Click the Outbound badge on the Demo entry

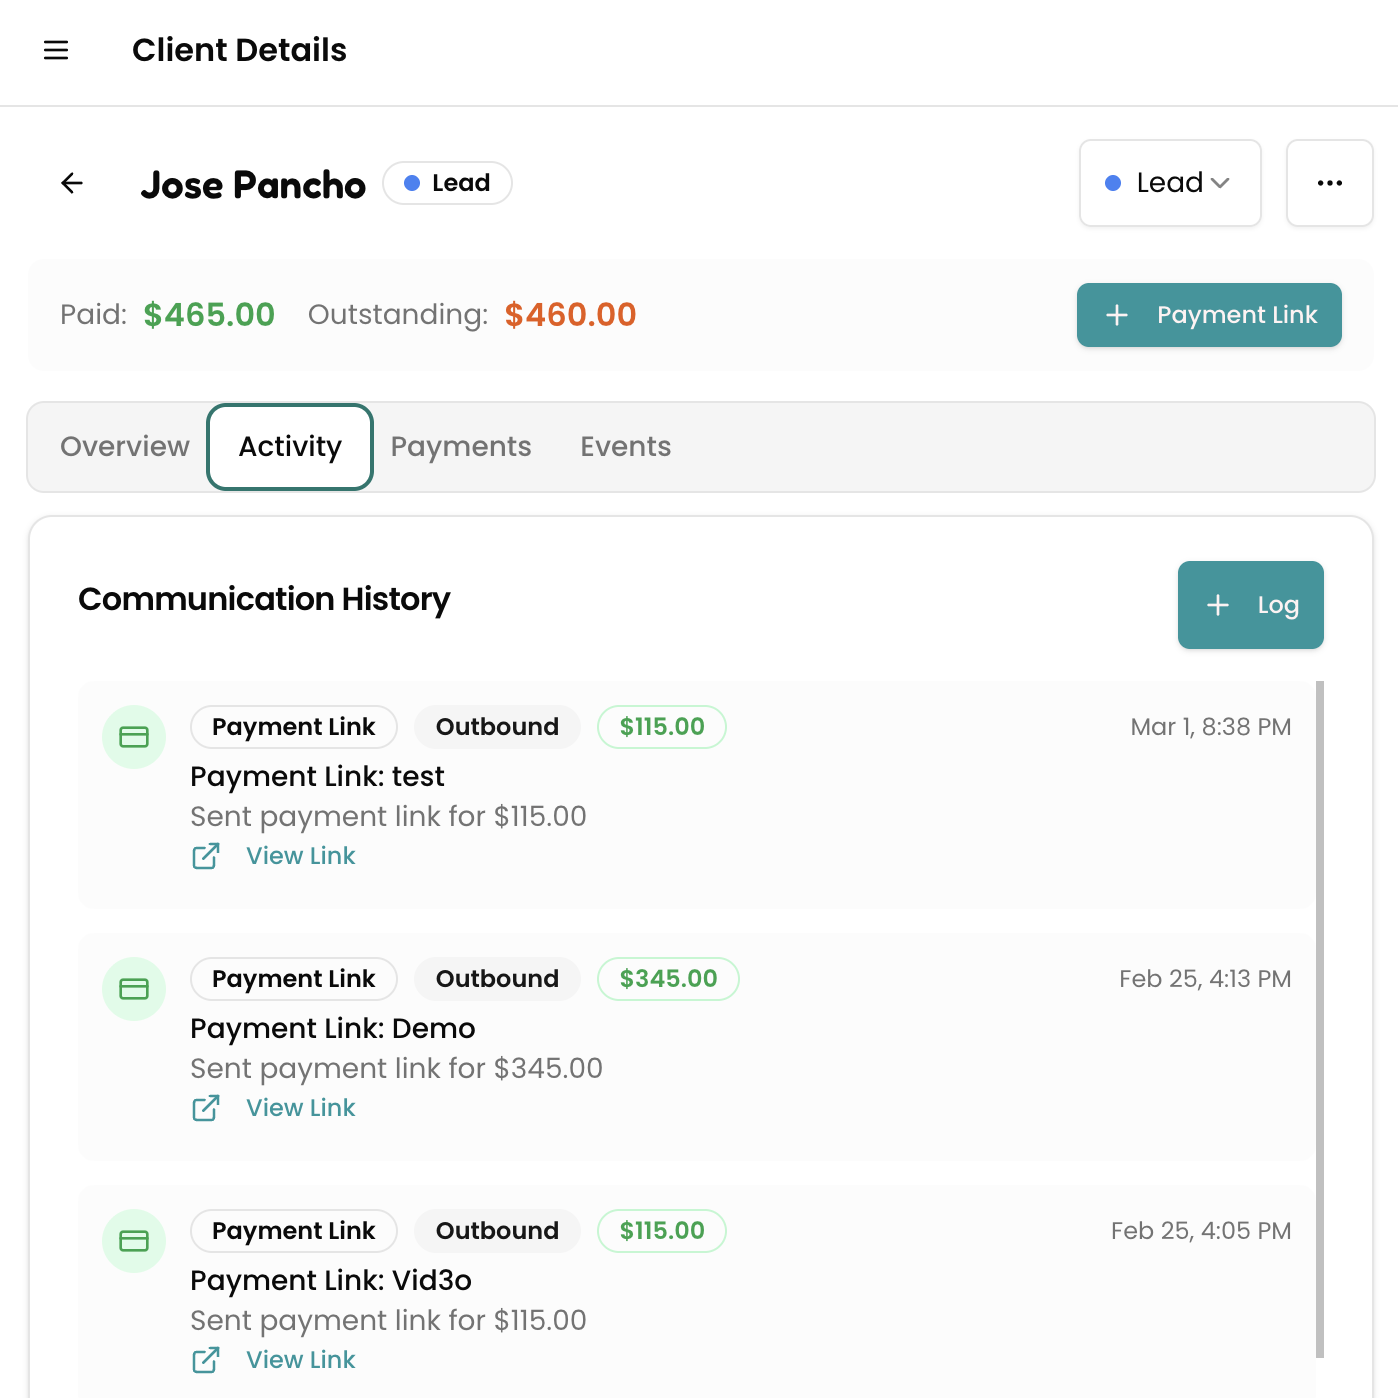pos(497,978)
